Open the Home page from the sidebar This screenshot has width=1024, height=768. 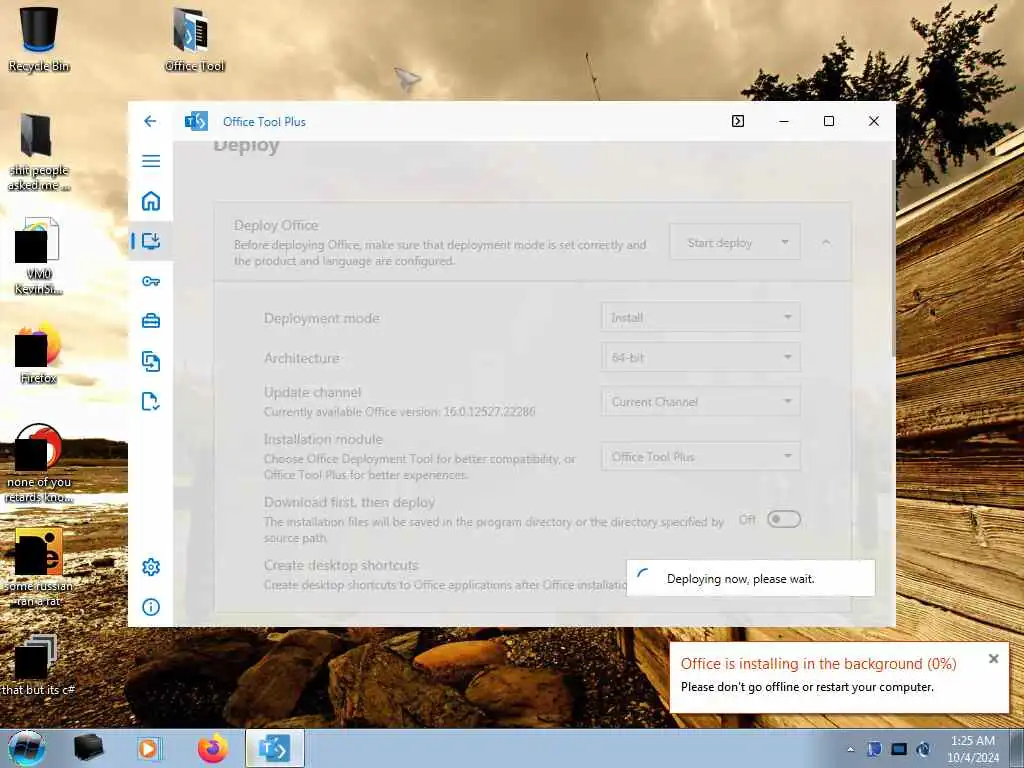point(151,200)
